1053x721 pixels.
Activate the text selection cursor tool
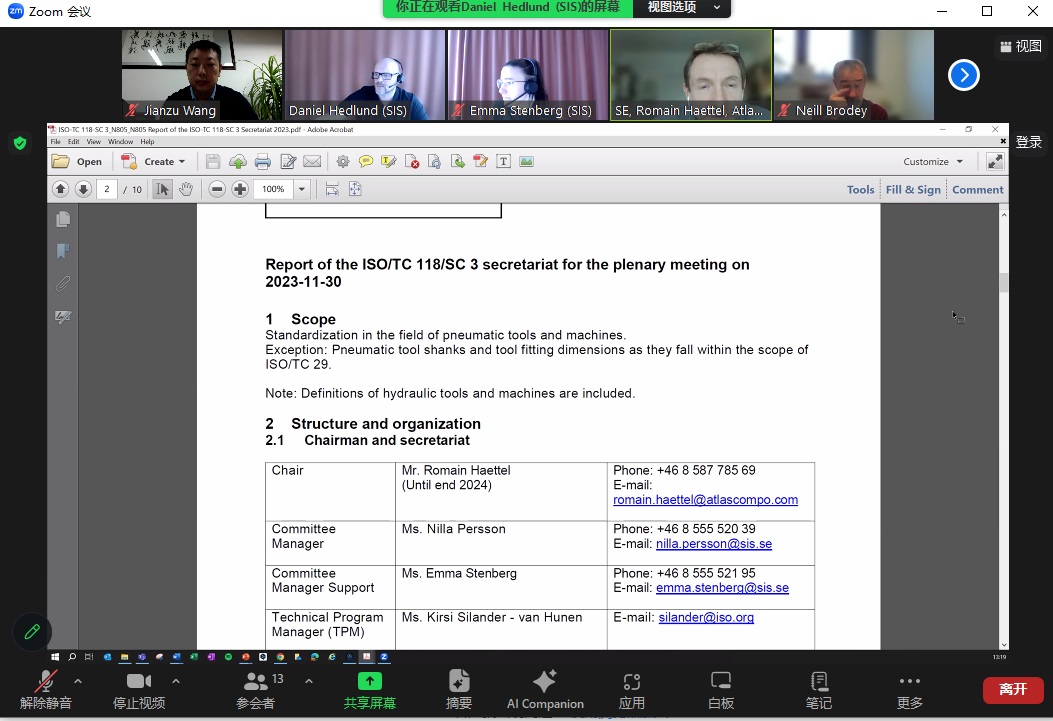click(x=162, y=189)
